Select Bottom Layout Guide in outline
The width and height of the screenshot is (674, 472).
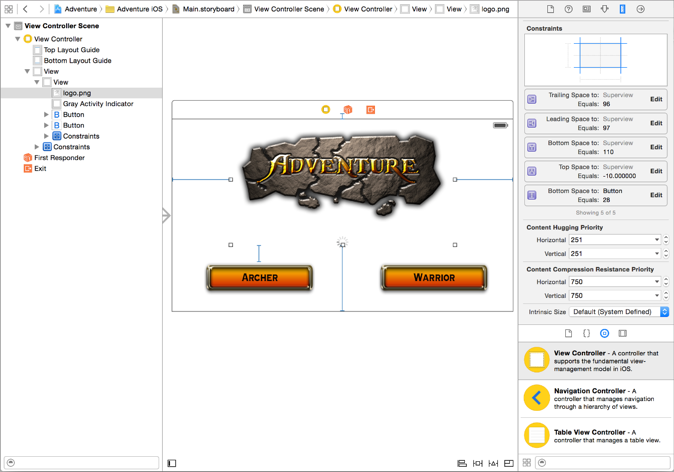click(77, 61)
